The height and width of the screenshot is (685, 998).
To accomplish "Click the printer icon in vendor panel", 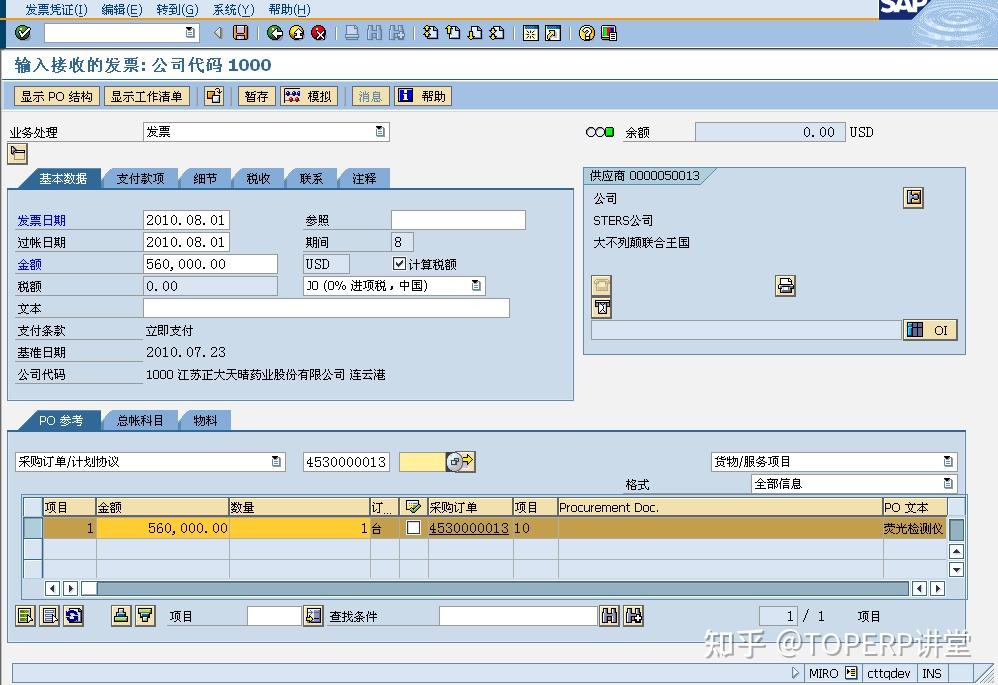I will tap(784, 285).
